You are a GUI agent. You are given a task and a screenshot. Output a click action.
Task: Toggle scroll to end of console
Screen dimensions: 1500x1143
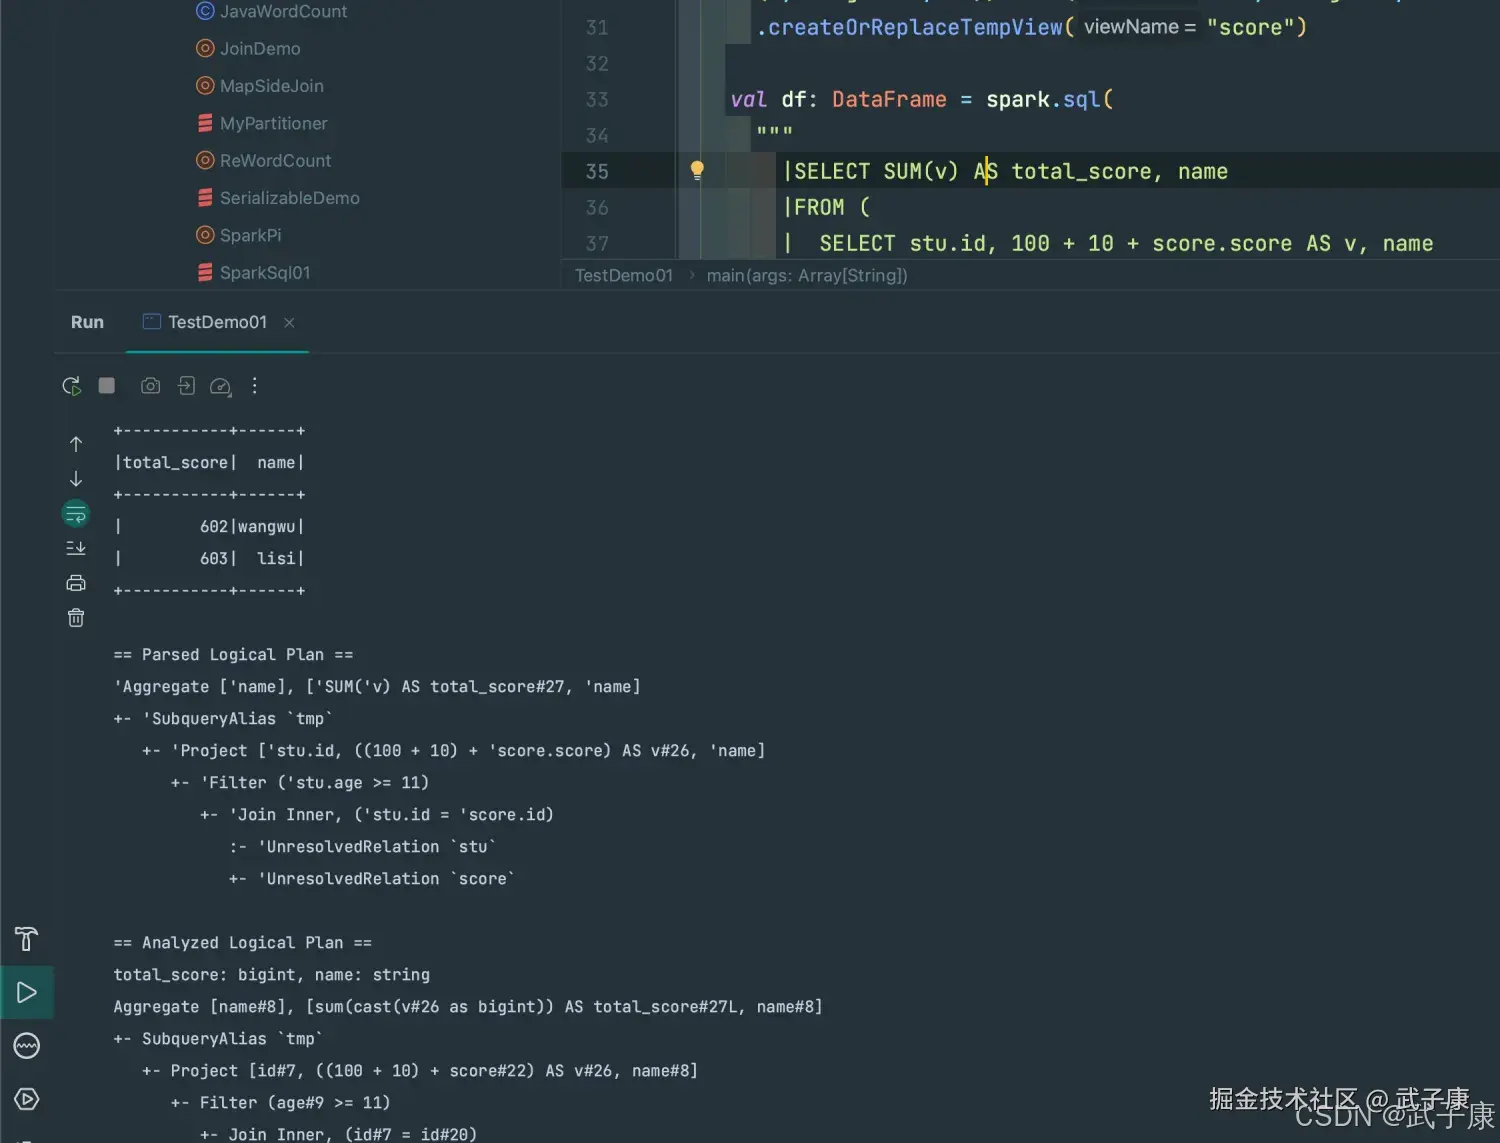point(76,548)
